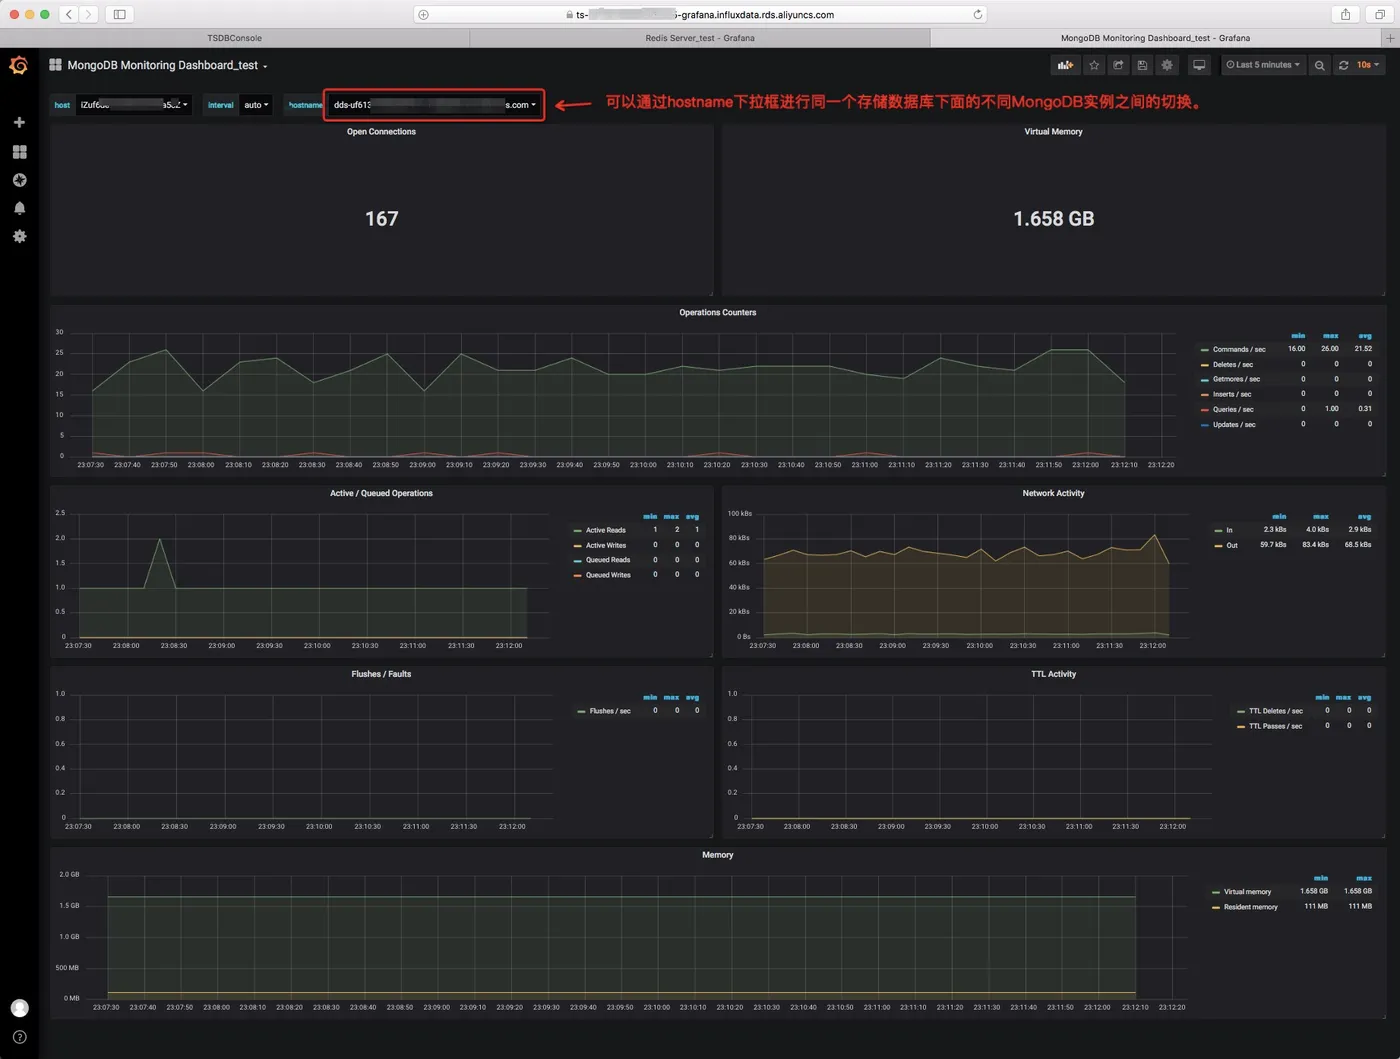The width and height of the screenshot is (1400, 1059).
Task: Toggle Network Out series in legend
Action: (1232, 546)
